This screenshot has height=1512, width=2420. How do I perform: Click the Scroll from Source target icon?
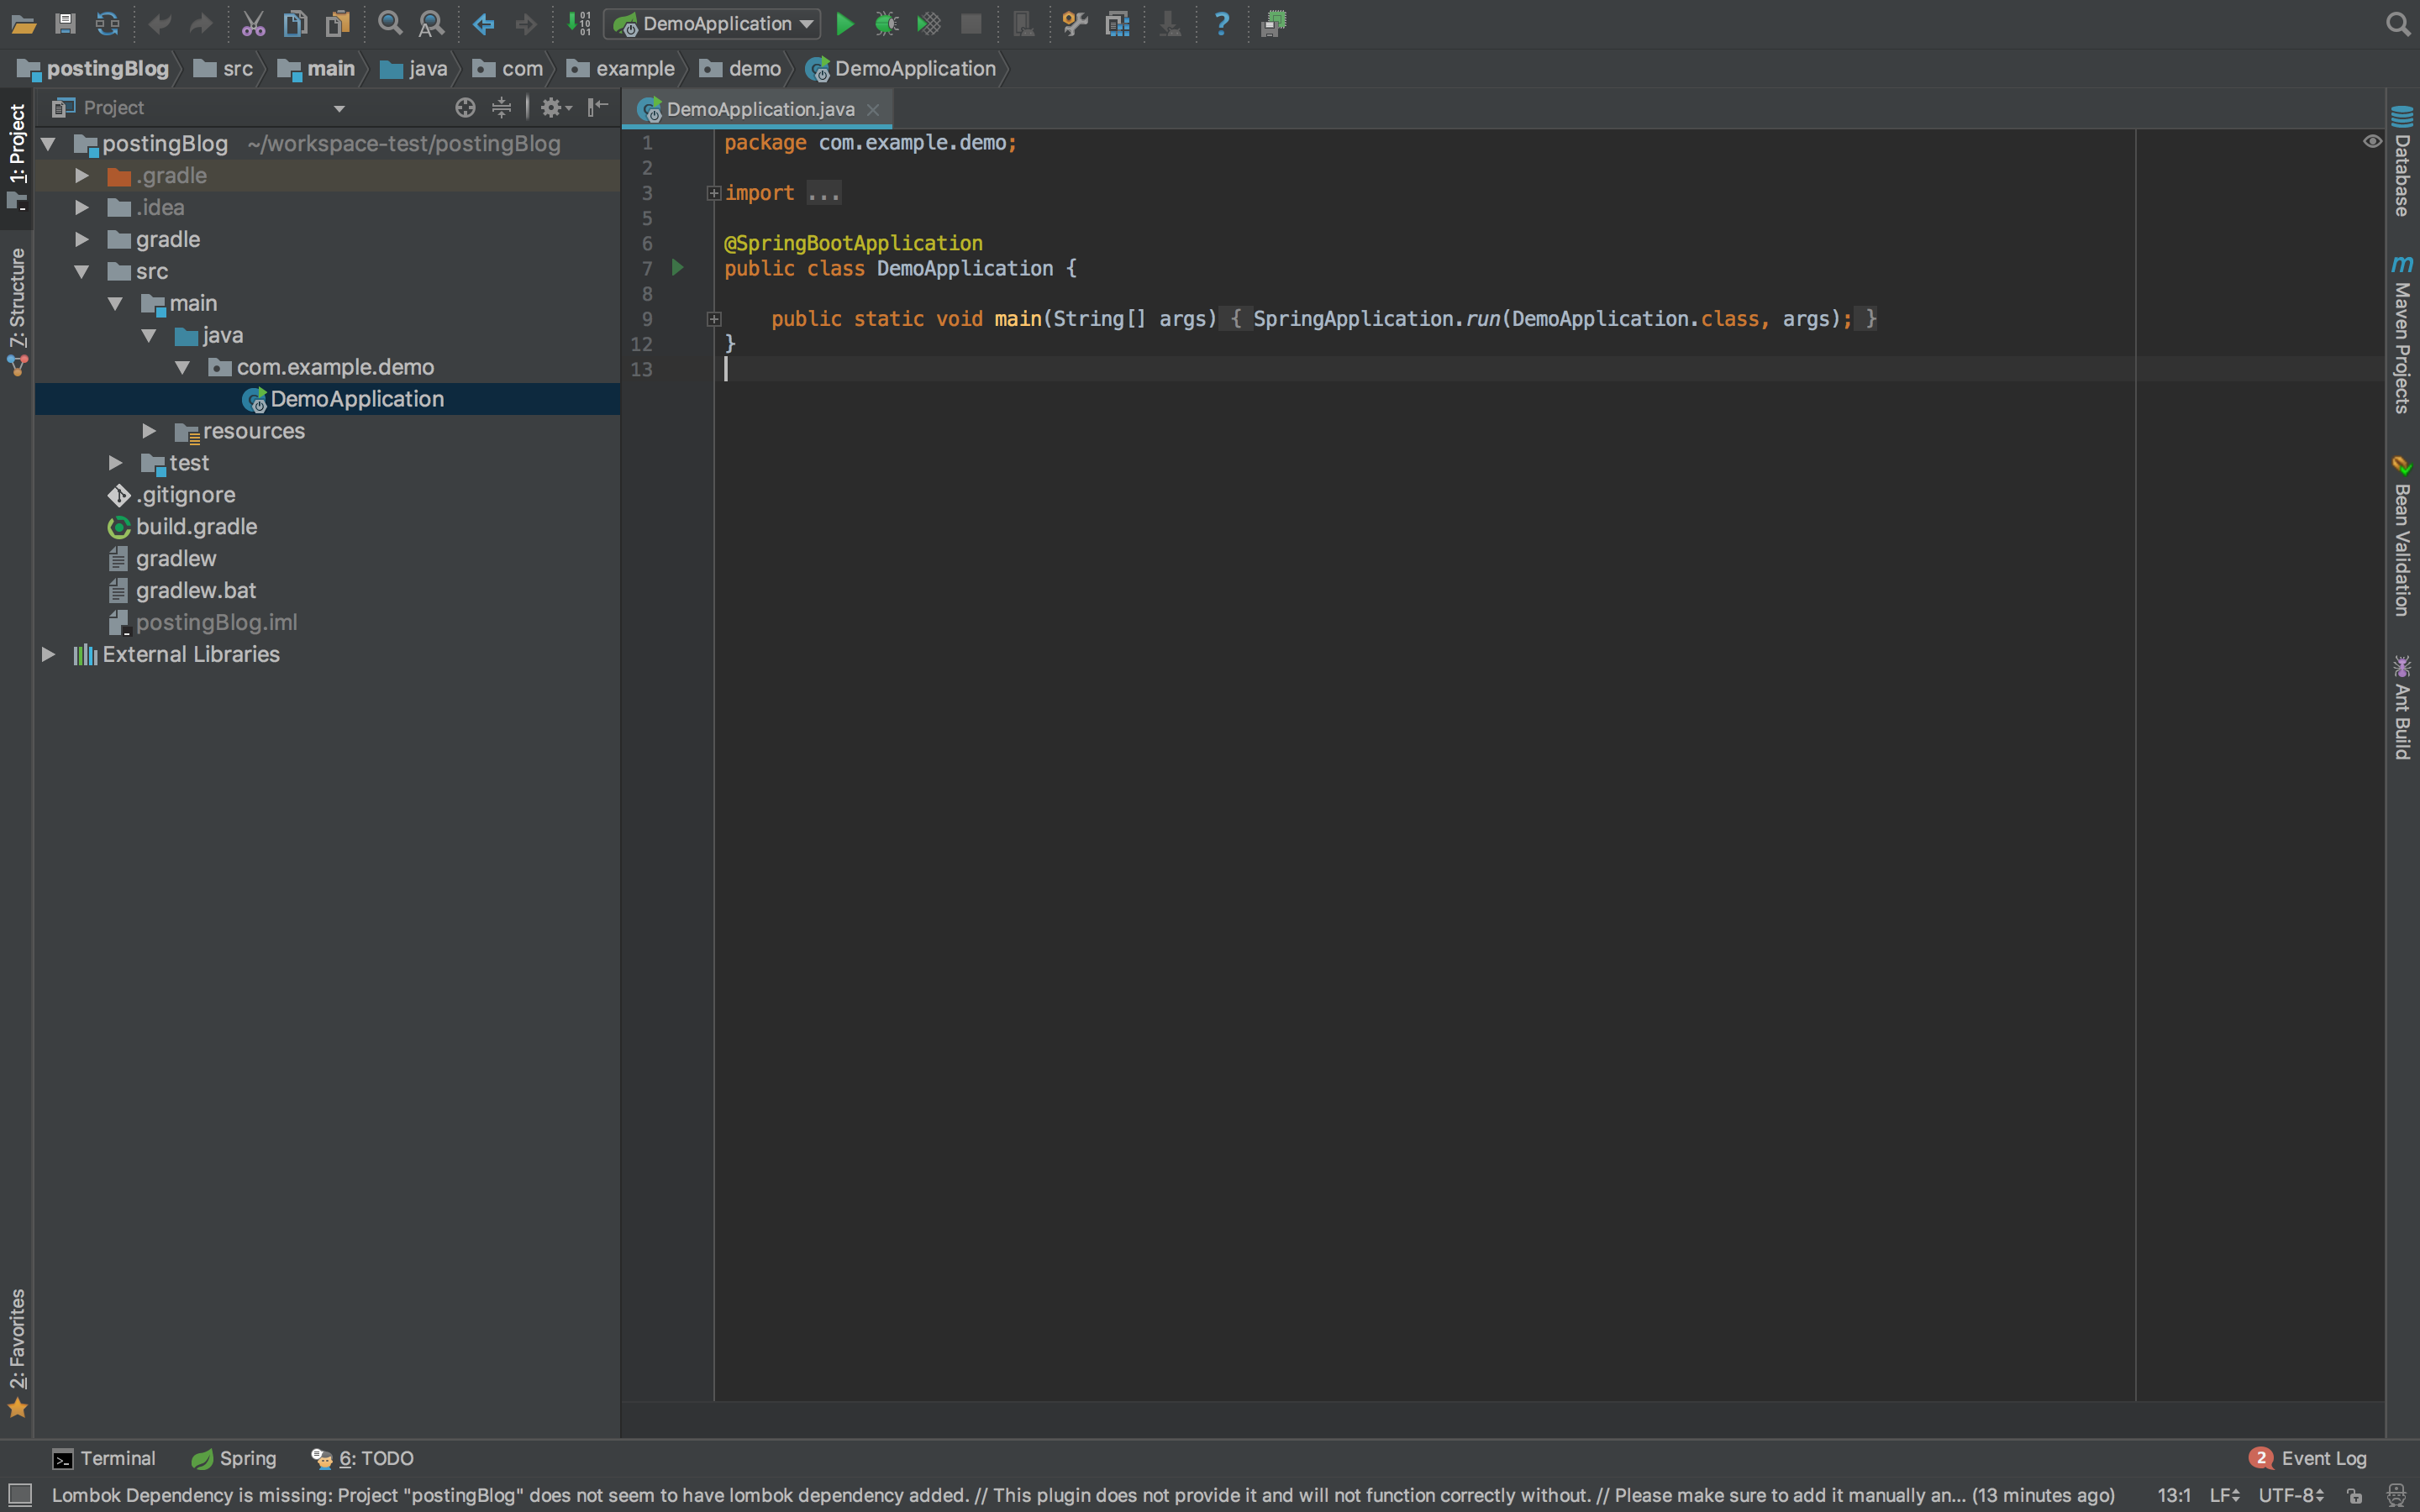pyautogui.click(x=465, y=107)
